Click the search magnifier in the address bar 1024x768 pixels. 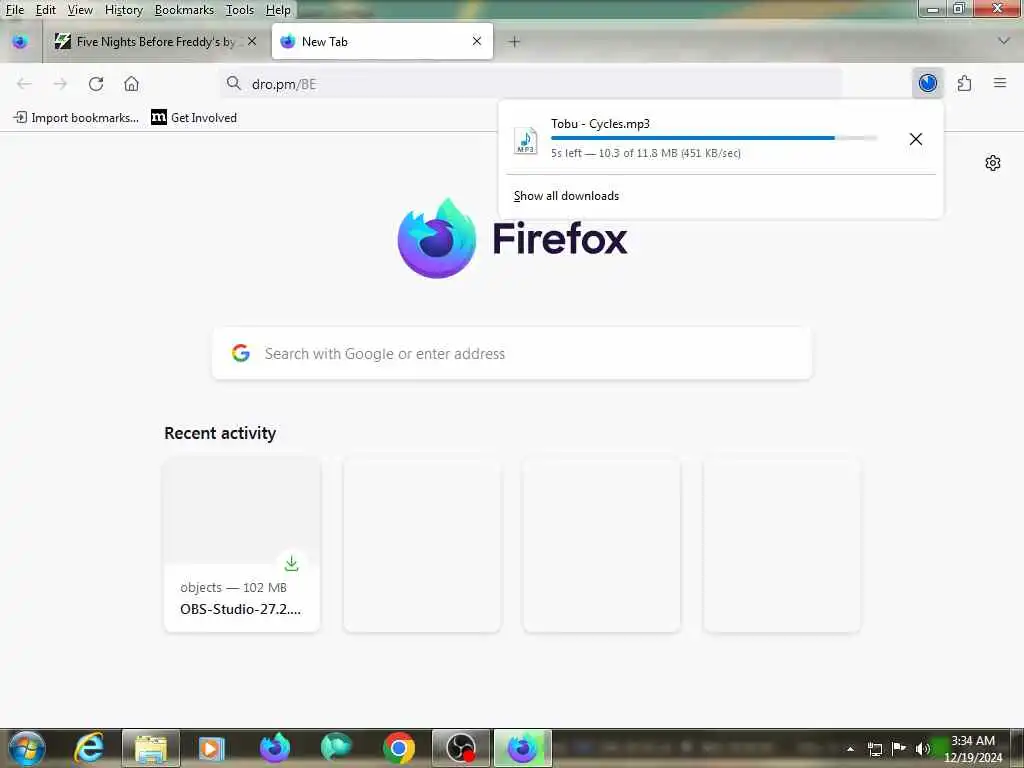[x=233, y=83]
